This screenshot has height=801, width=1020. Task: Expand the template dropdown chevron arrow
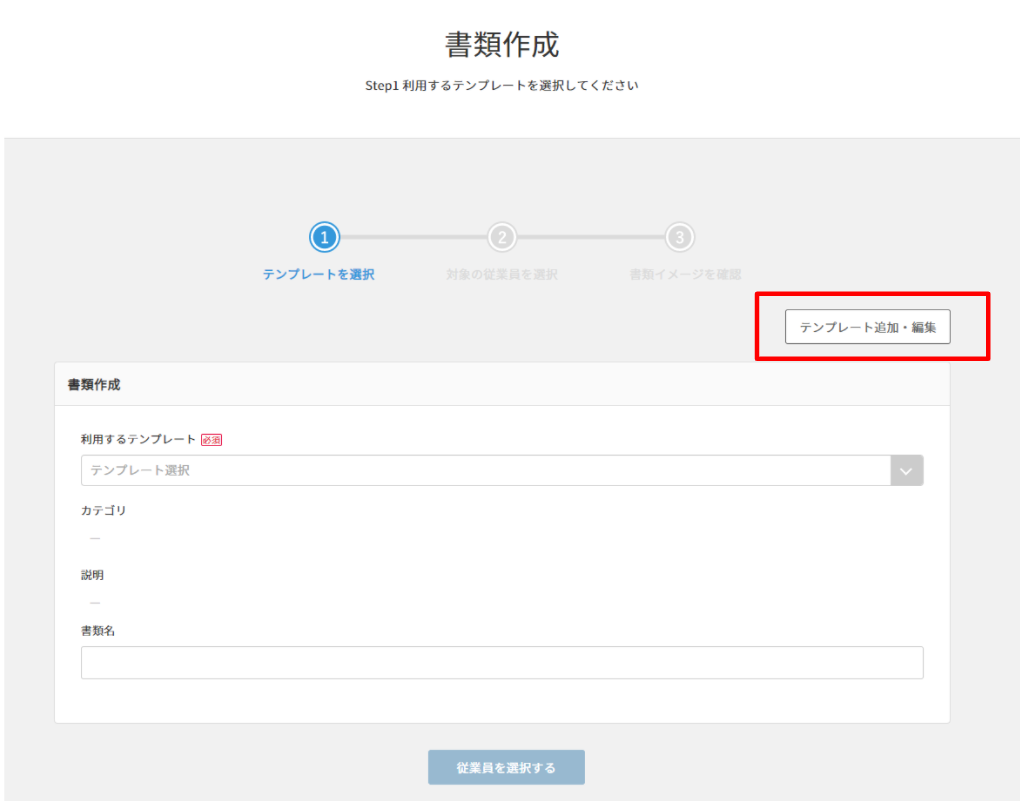(907, 470)
